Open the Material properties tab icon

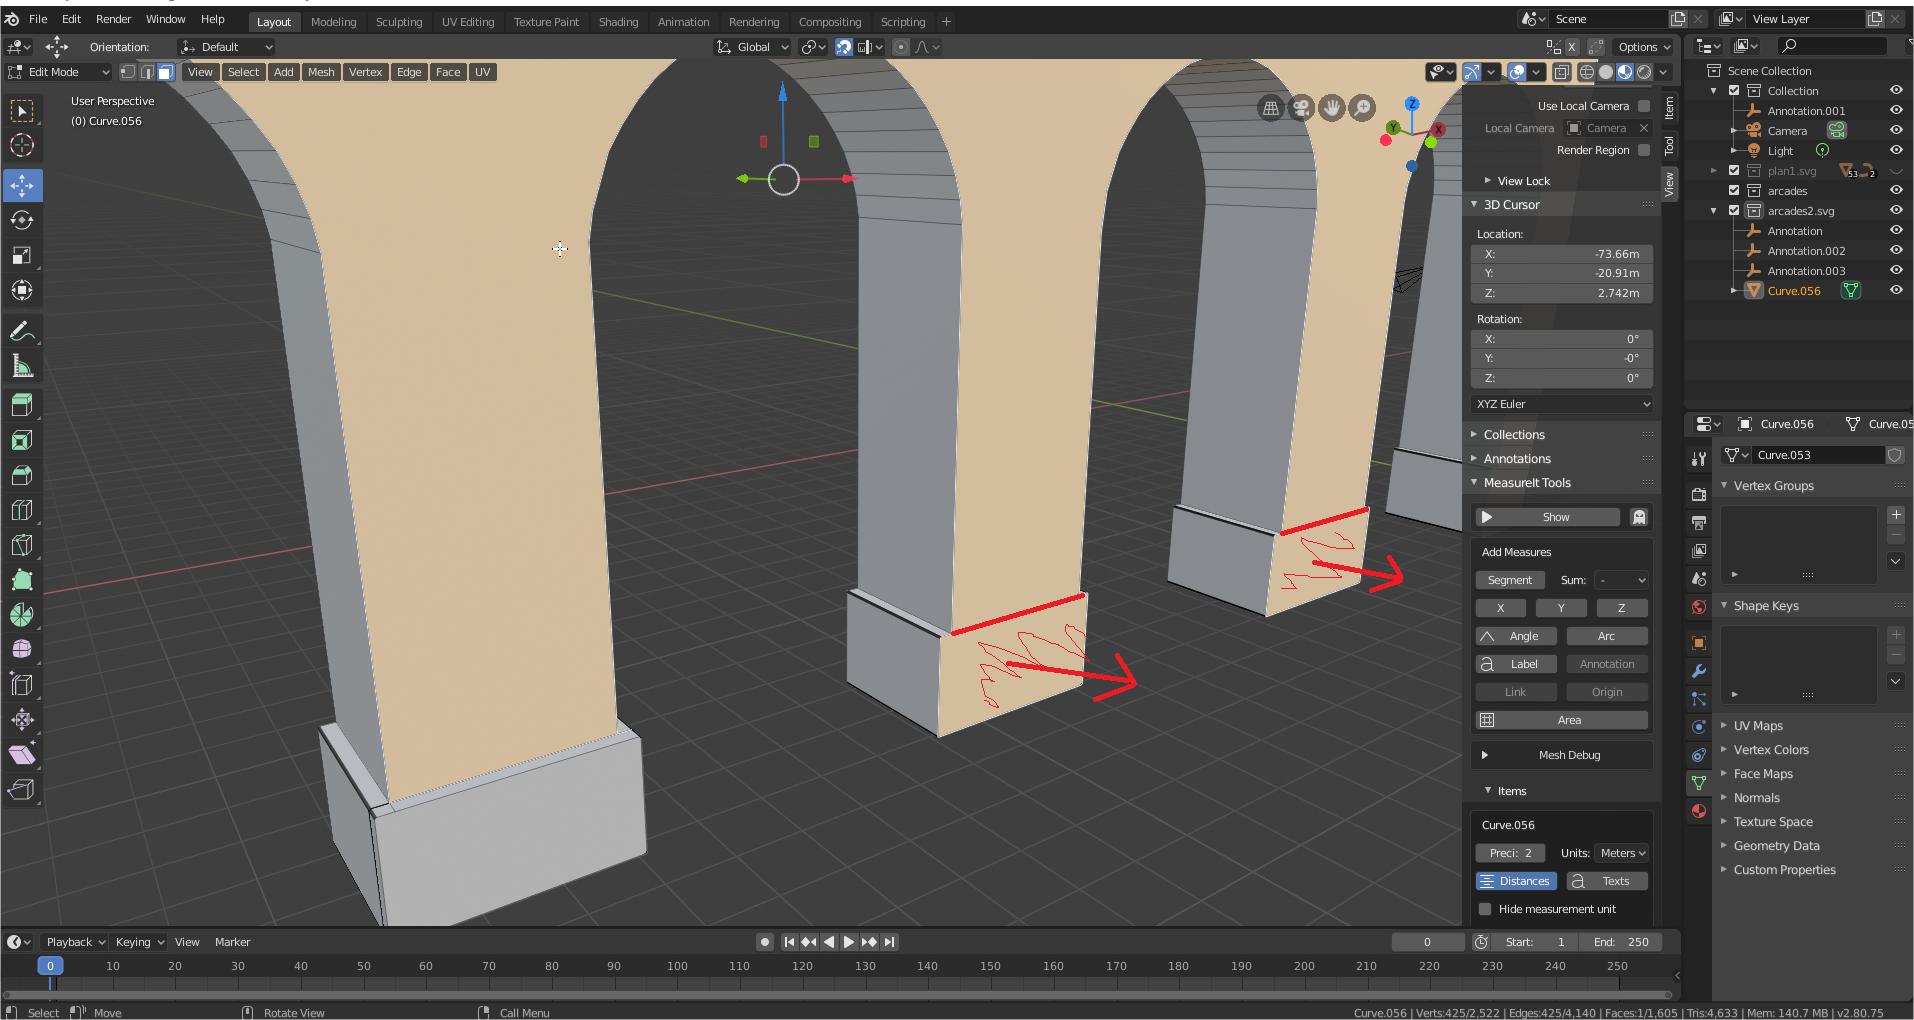click(x=1698, y=811)
